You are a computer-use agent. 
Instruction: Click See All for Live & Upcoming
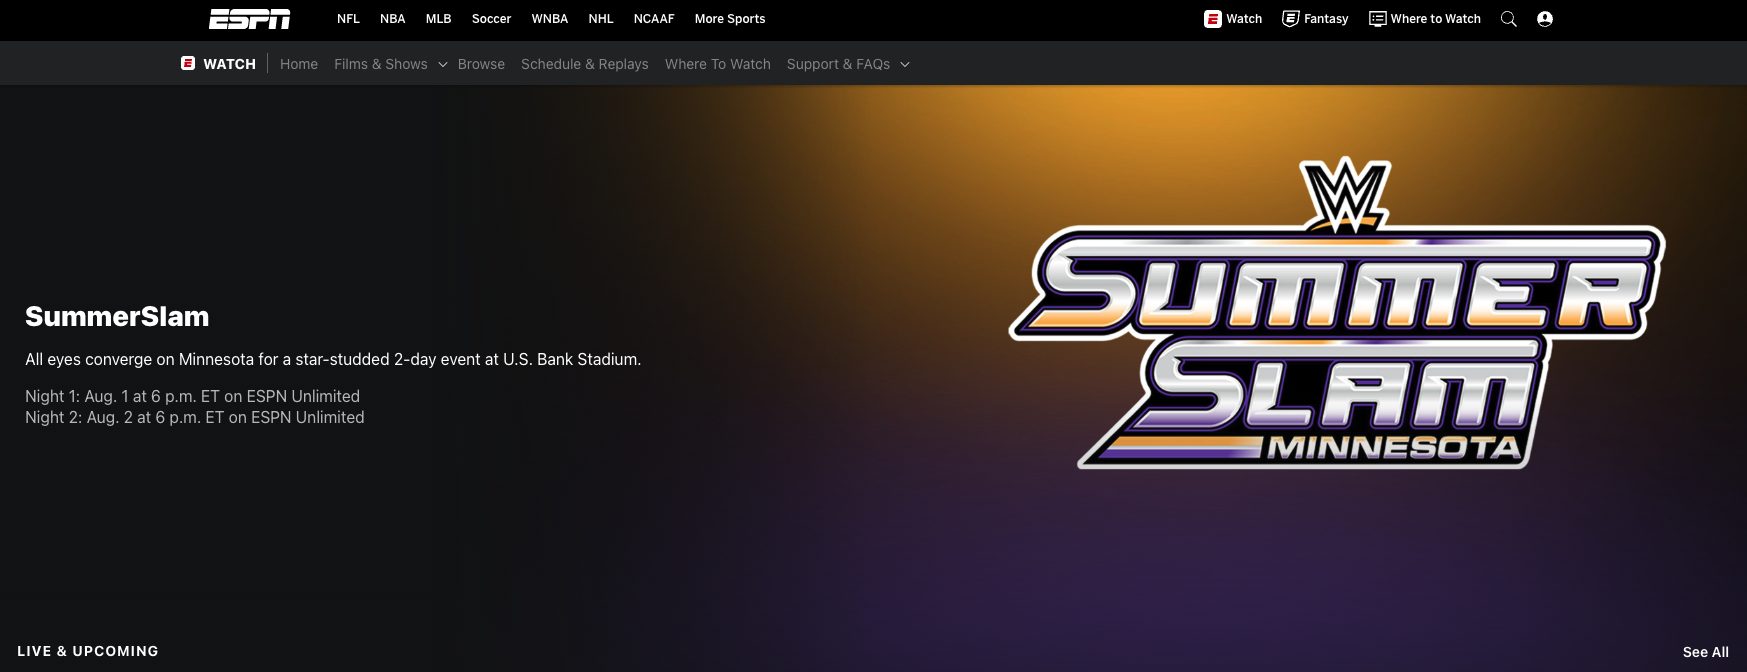point(1705,652)
